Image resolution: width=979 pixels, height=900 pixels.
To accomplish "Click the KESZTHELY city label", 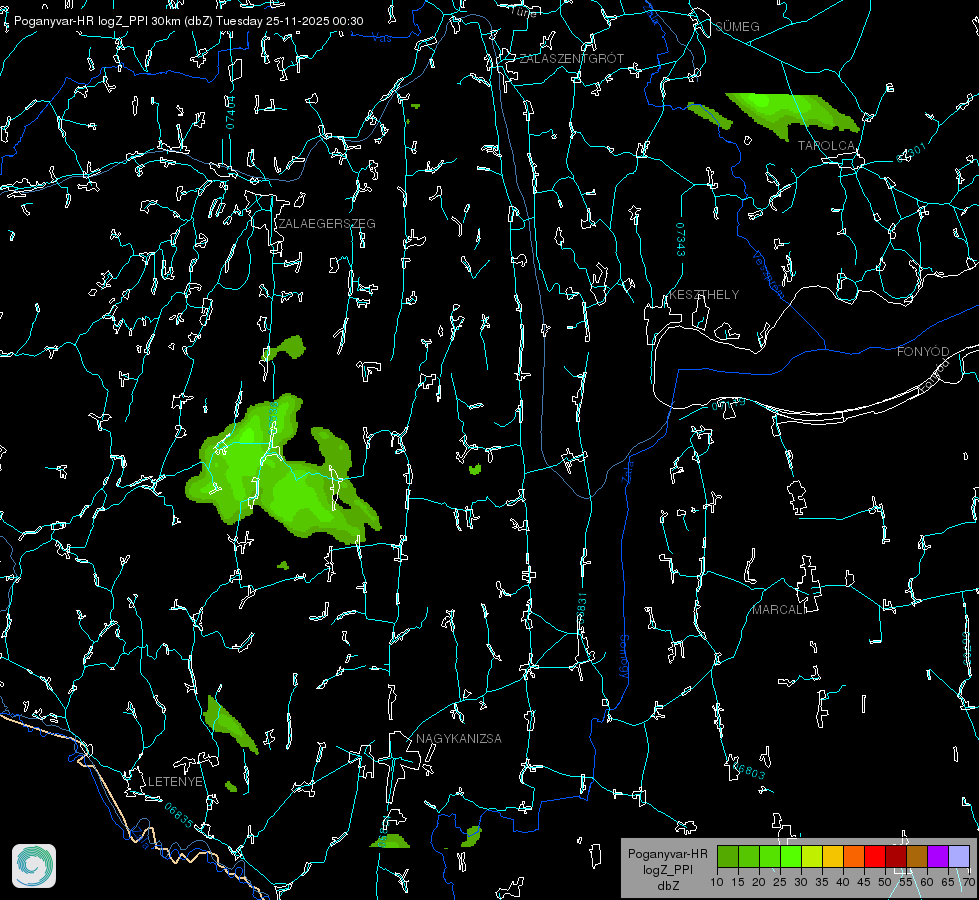I will point(704,295).
